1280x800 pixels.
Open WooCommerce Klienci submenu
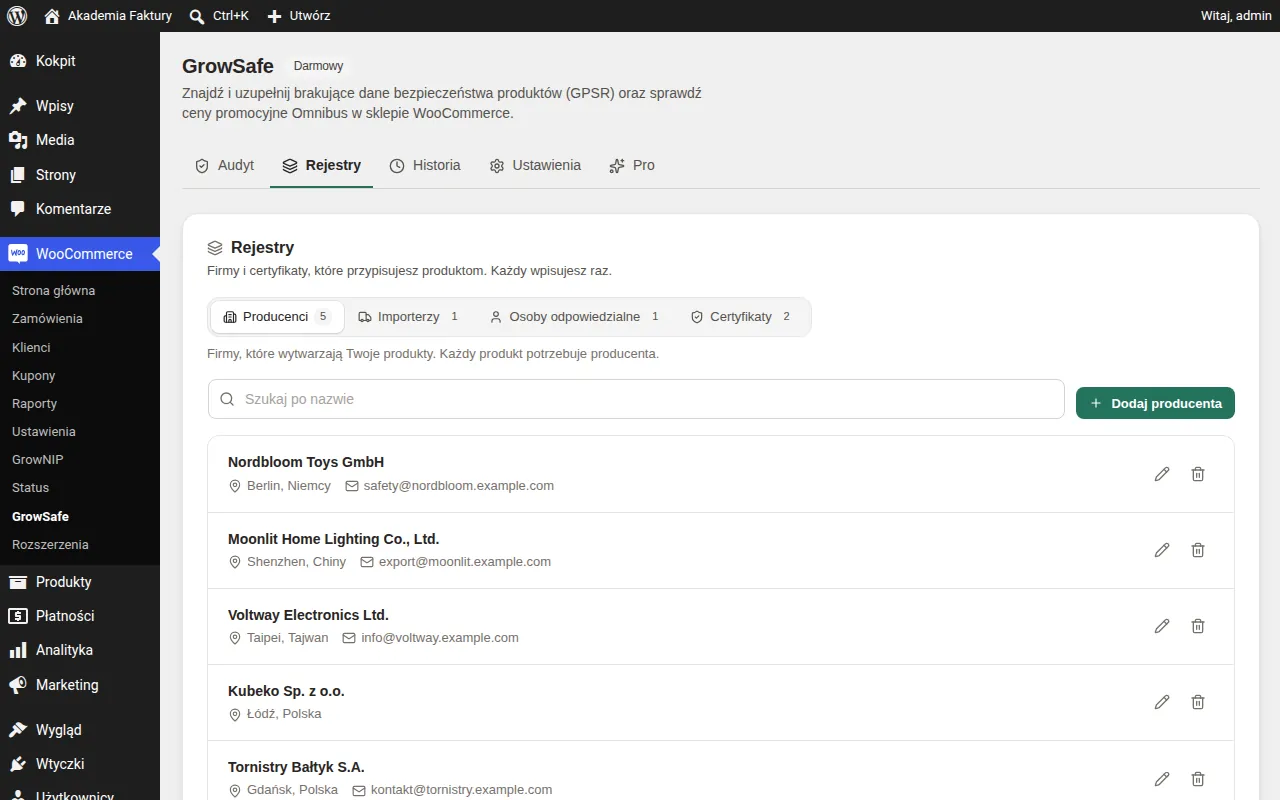[80, 348]
